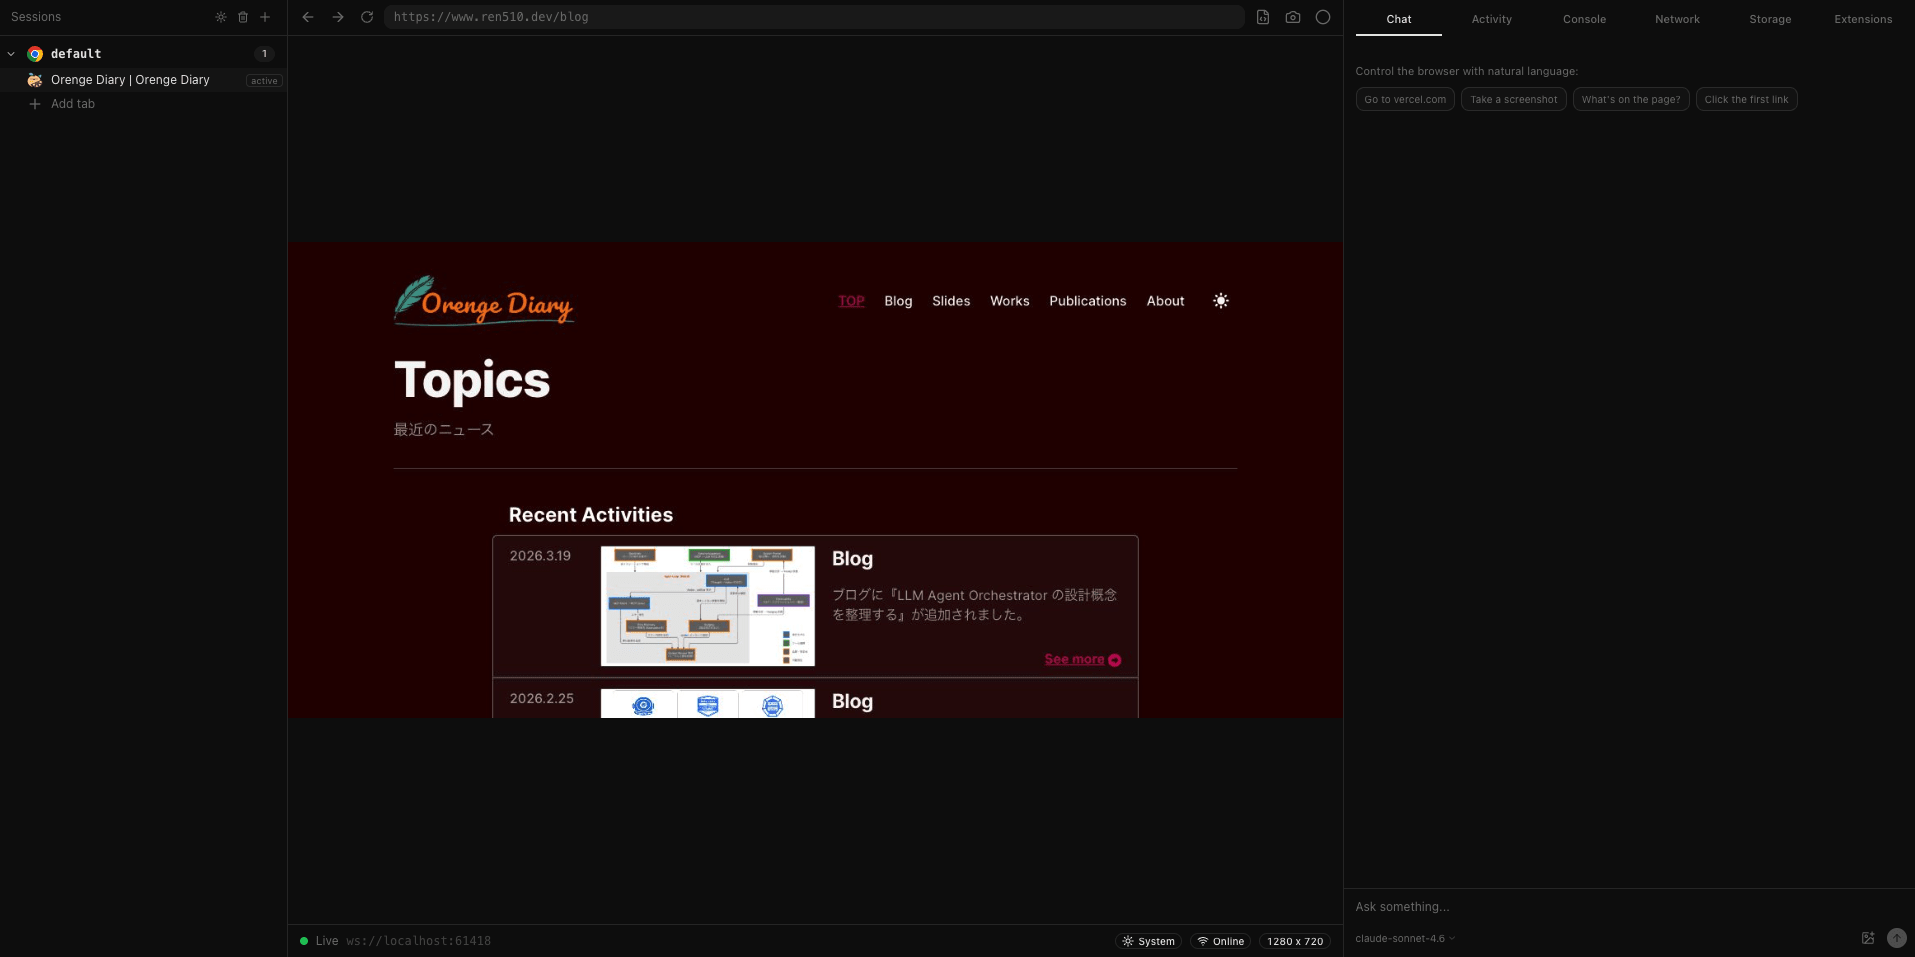
Task: Switch to the Activity tab
Action: click(1491, 19)
